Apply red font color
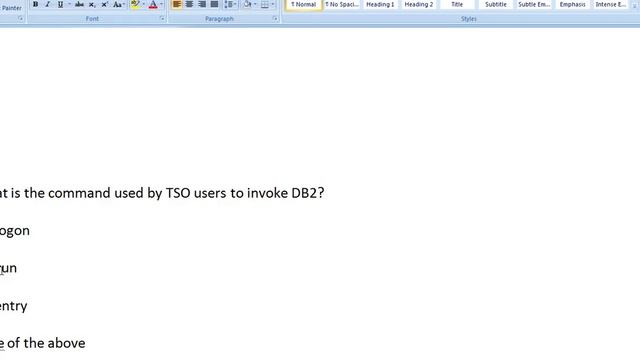Image resolution: width=640 pixels, height=360 pixels. pyautogui.click(x=153, y=4)
